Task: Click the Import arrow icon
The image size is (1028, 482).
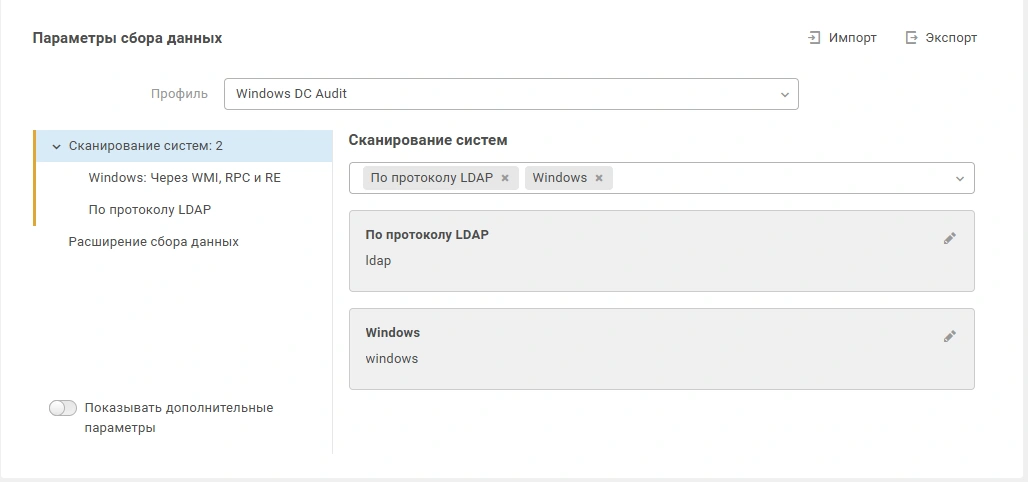Action: point(814,38)
